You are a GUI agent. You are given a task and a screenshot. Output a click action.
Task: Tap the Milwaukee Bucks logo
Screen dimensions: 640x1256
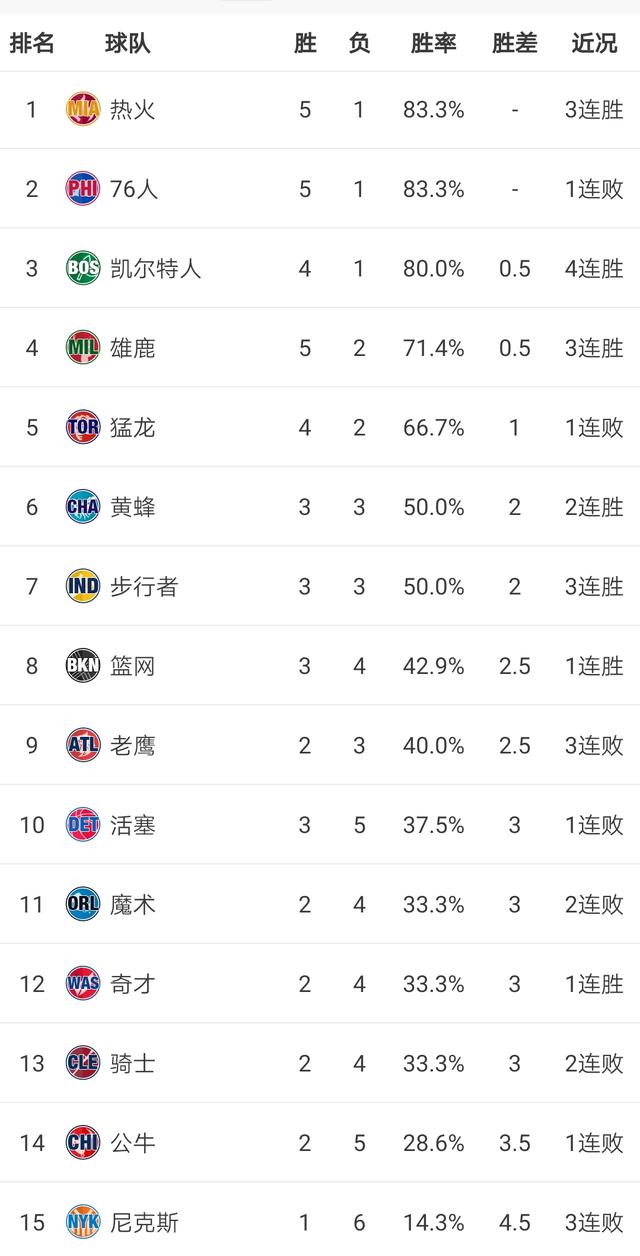click(x=83, y=348)
